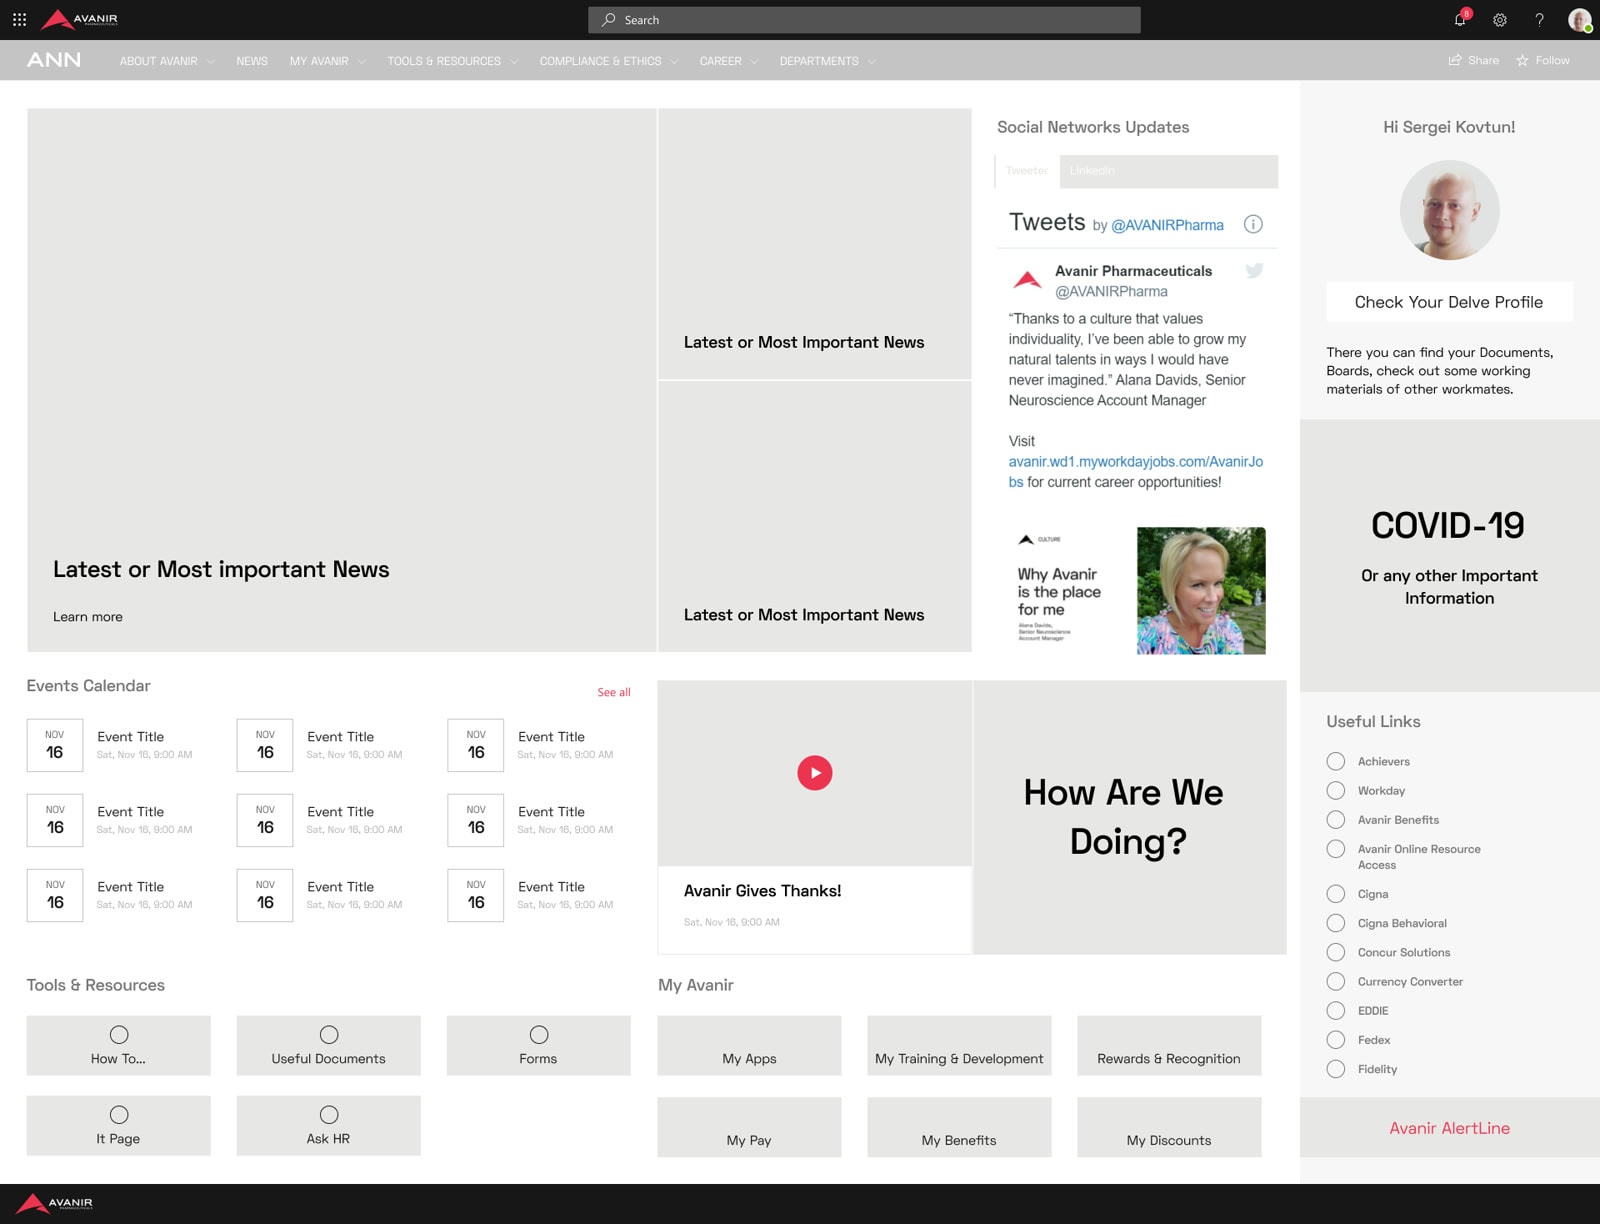
Task: Expand the Tools & Resources menu
Action: pyautogui.click(x=453, y=61)
